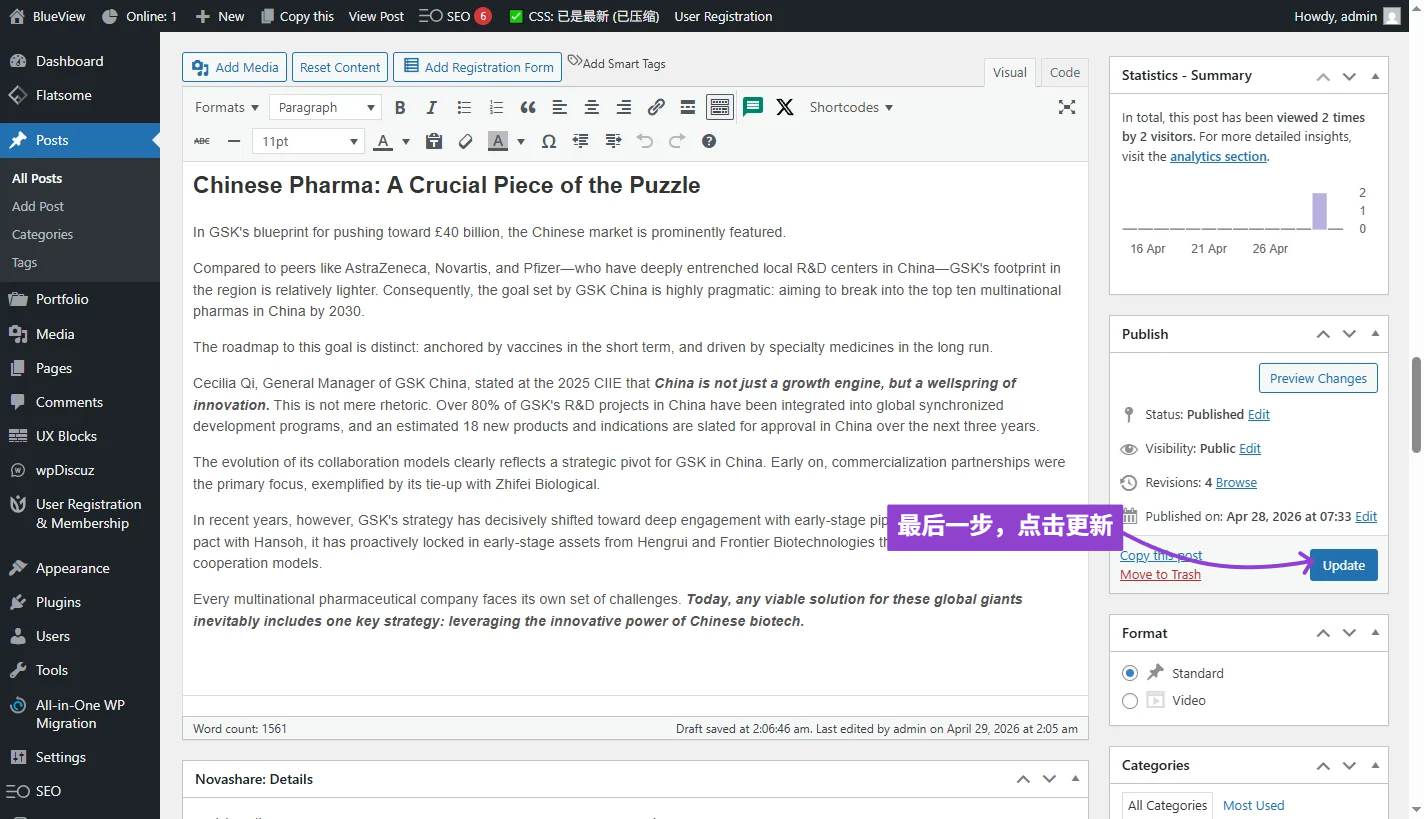Edit the post Visibility

[1250, 448]
